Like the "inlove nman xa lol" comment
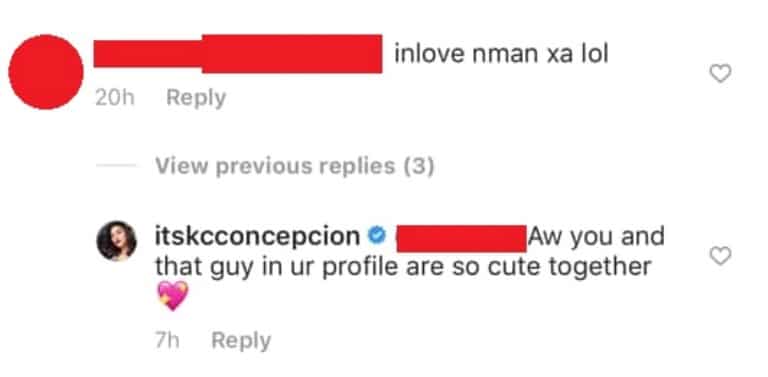768x377 pixels. (x=720, y=73)
